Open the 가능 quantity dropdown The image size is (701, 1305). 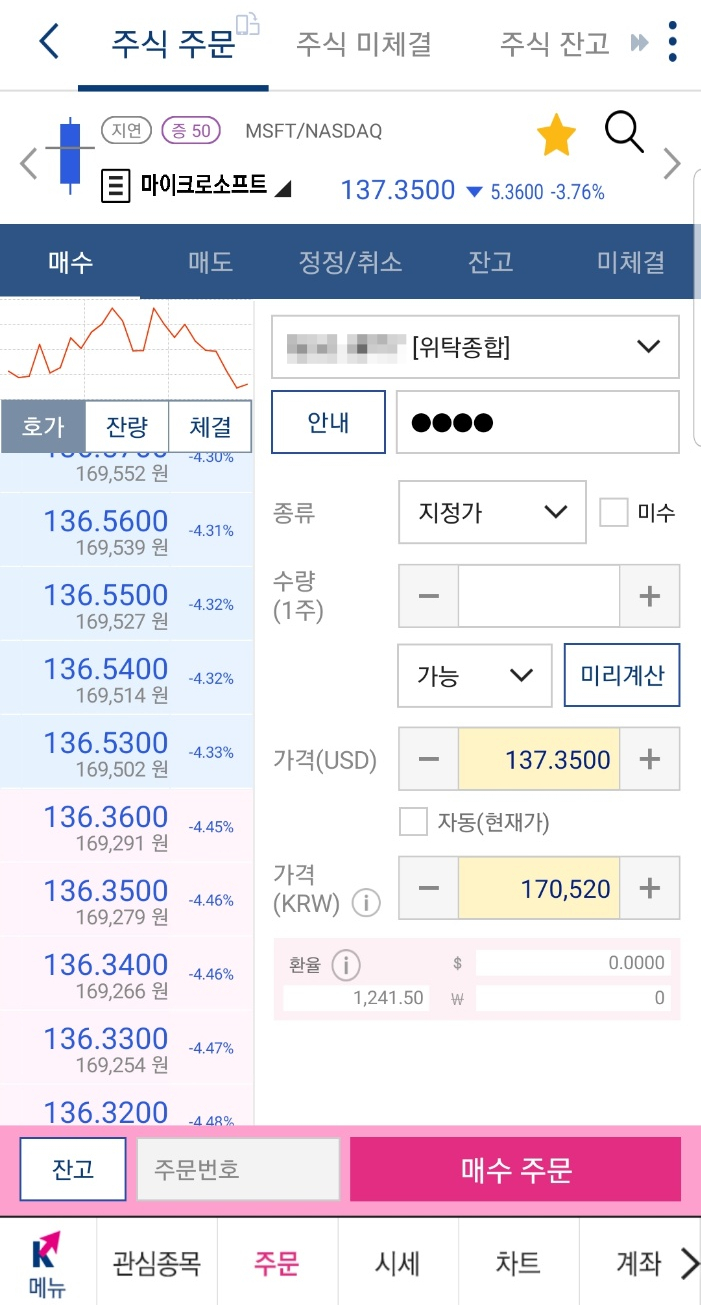pyautogui.click(x=474, y=676)
